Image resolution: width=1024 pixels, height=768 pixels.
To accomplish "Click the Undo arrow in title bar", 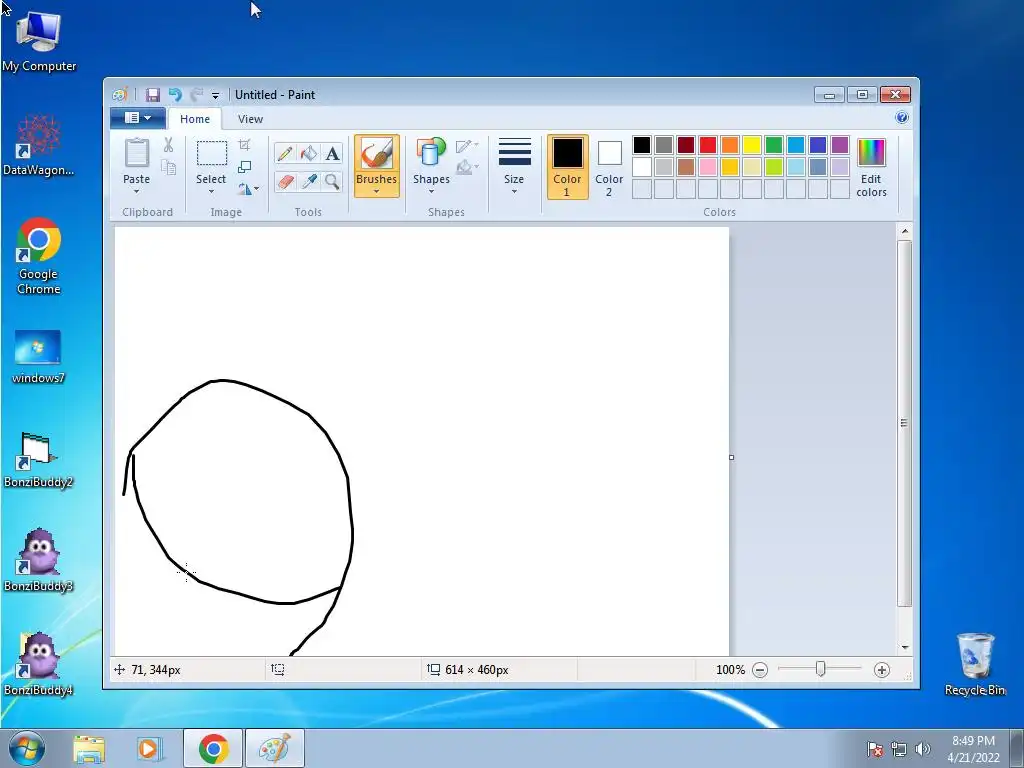I will pyautogui.click(x=174, y=95).
